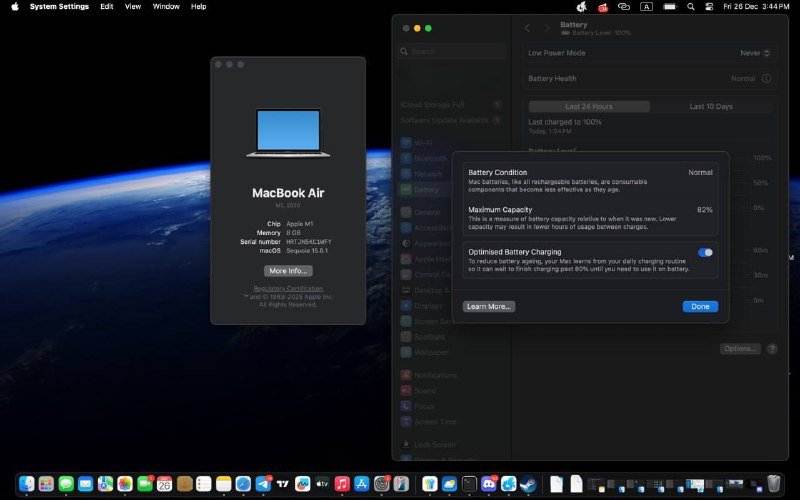Open Reminders from the Dock
The image size is (800, 500).
[204, 483]
